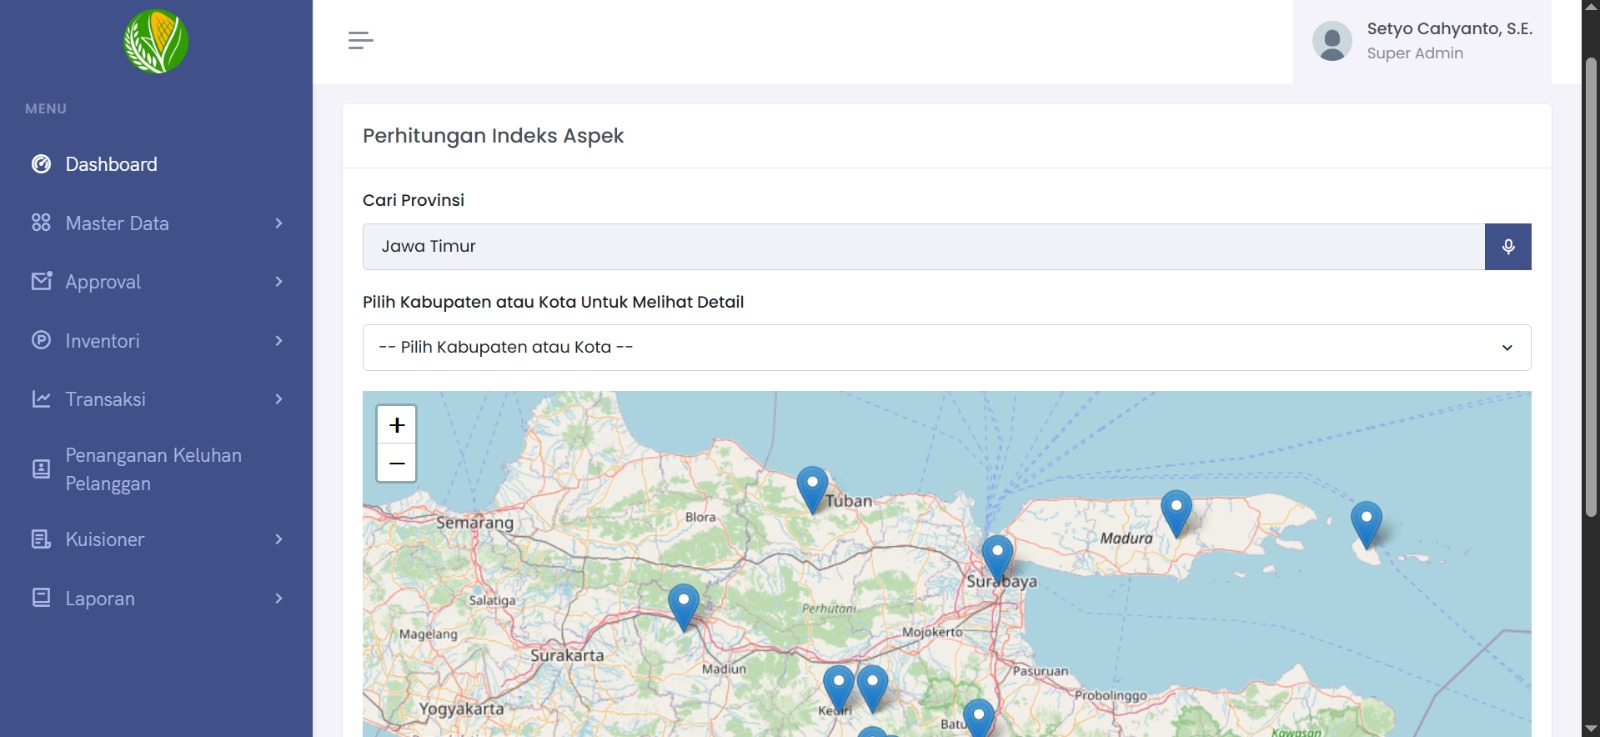
Task: Open the Dashboard menu item
Action: point(111,164)
